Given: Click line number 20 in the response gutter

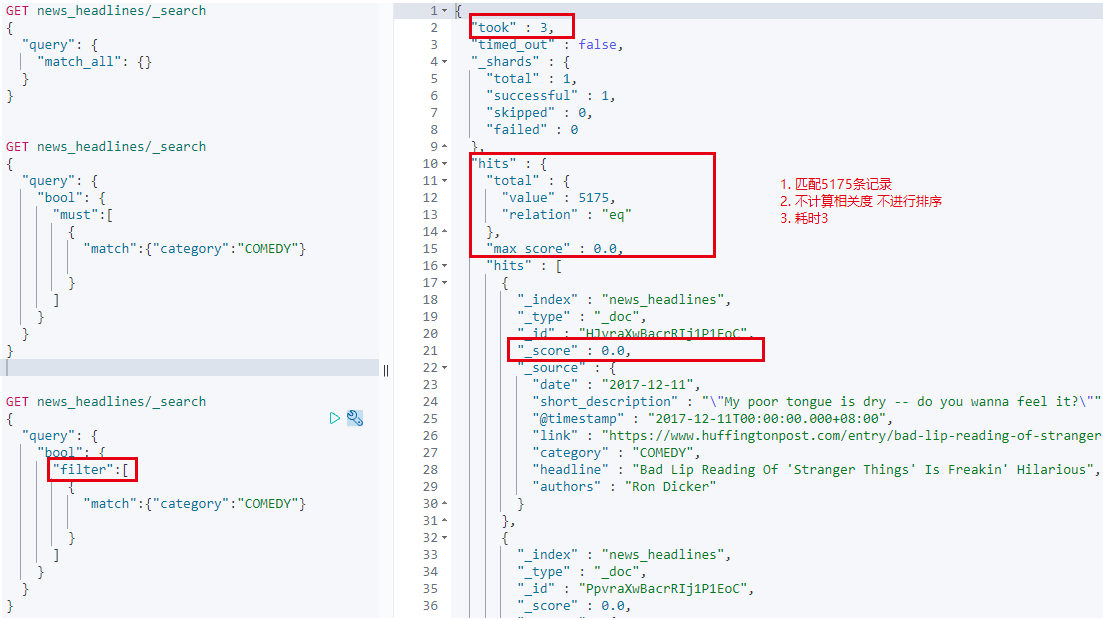Looking at the screenshot, I should coord(429,333).
